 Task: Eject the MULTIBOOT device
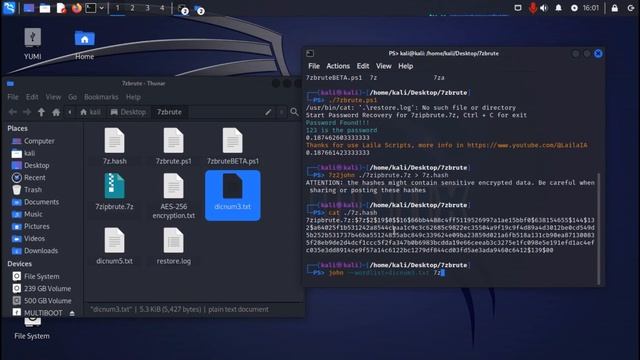coord(72,313)
